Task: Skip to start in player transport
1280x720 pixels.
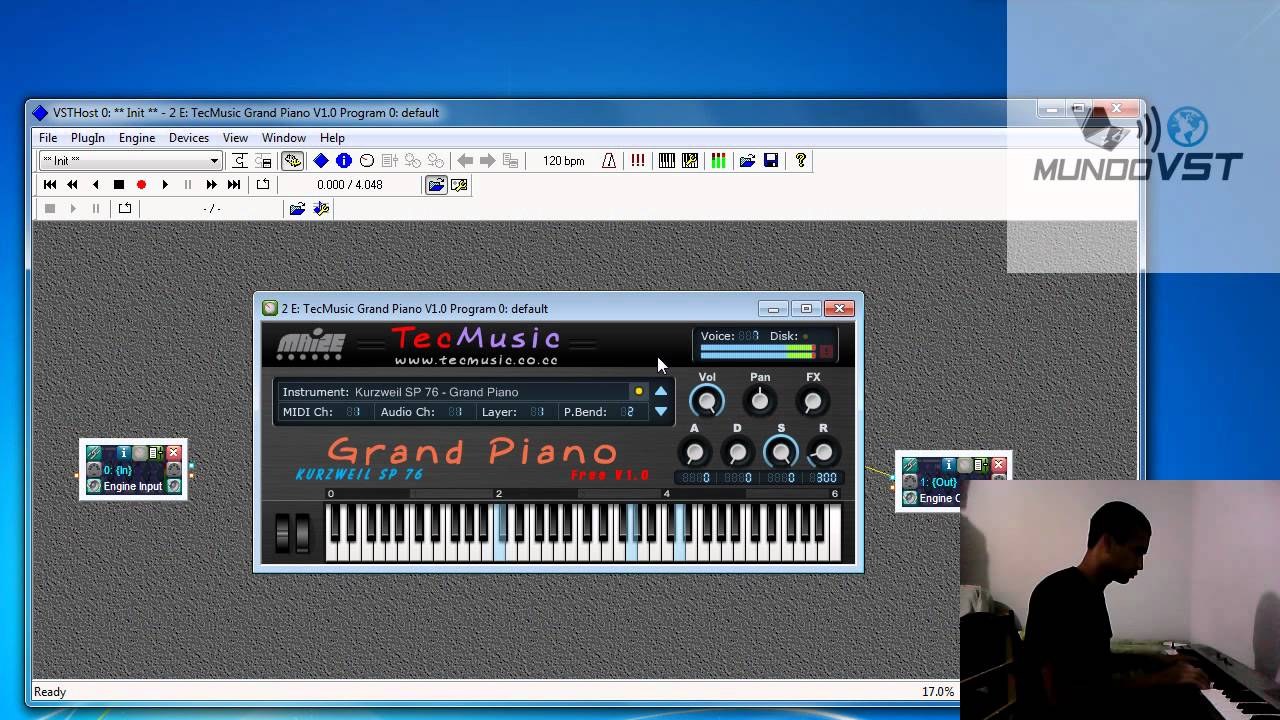Action: pos(49,185)
